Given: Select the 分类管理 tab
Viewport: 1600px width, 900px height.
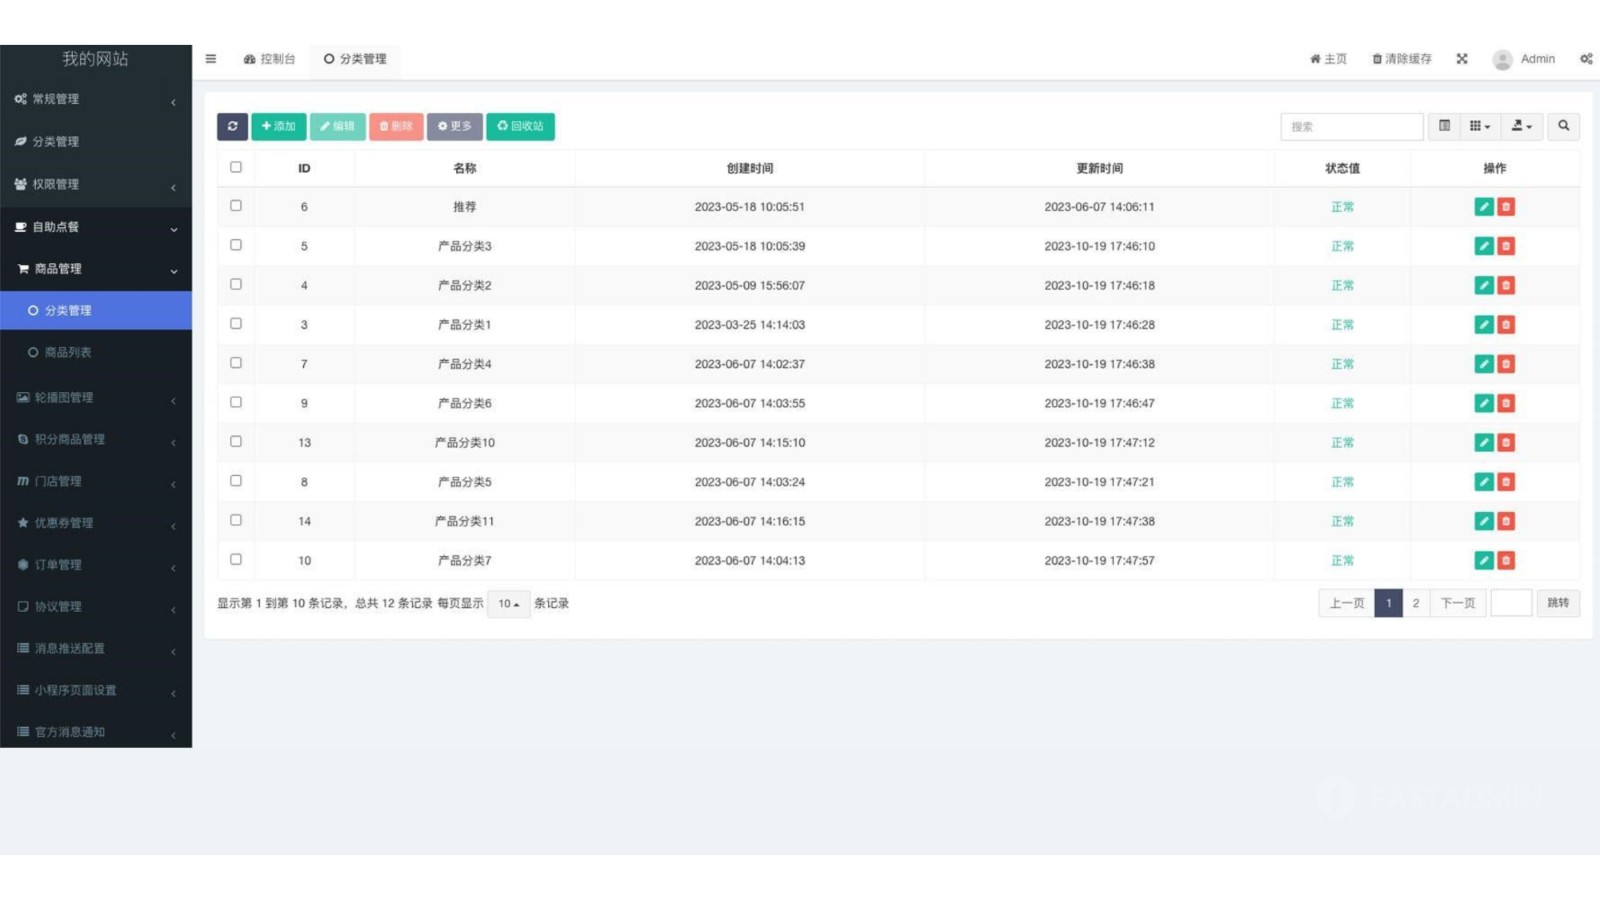Looking at the screenshot, I should [355, 59].
